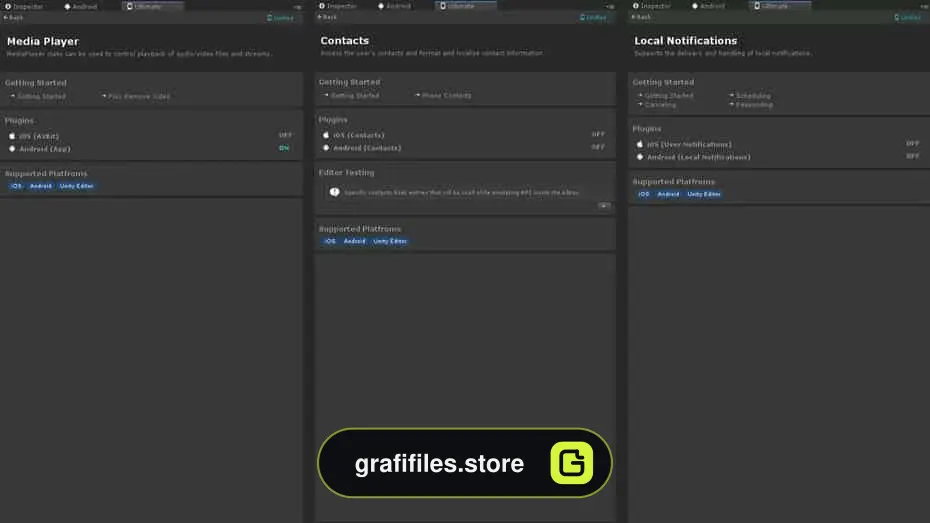Toggle Android (Contacts) plugin switch
This screenshot has height=523, width=930.
598,146
